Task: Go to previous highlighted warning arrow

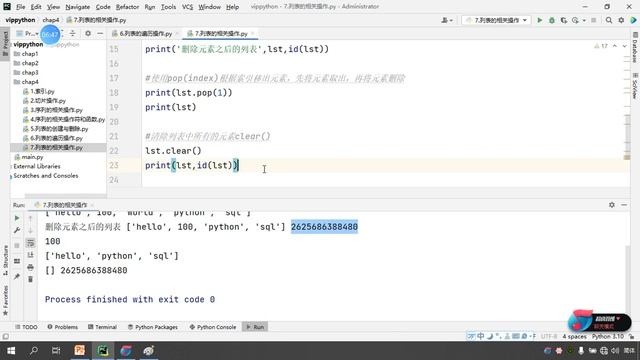Action: click(x=615, y=46)
